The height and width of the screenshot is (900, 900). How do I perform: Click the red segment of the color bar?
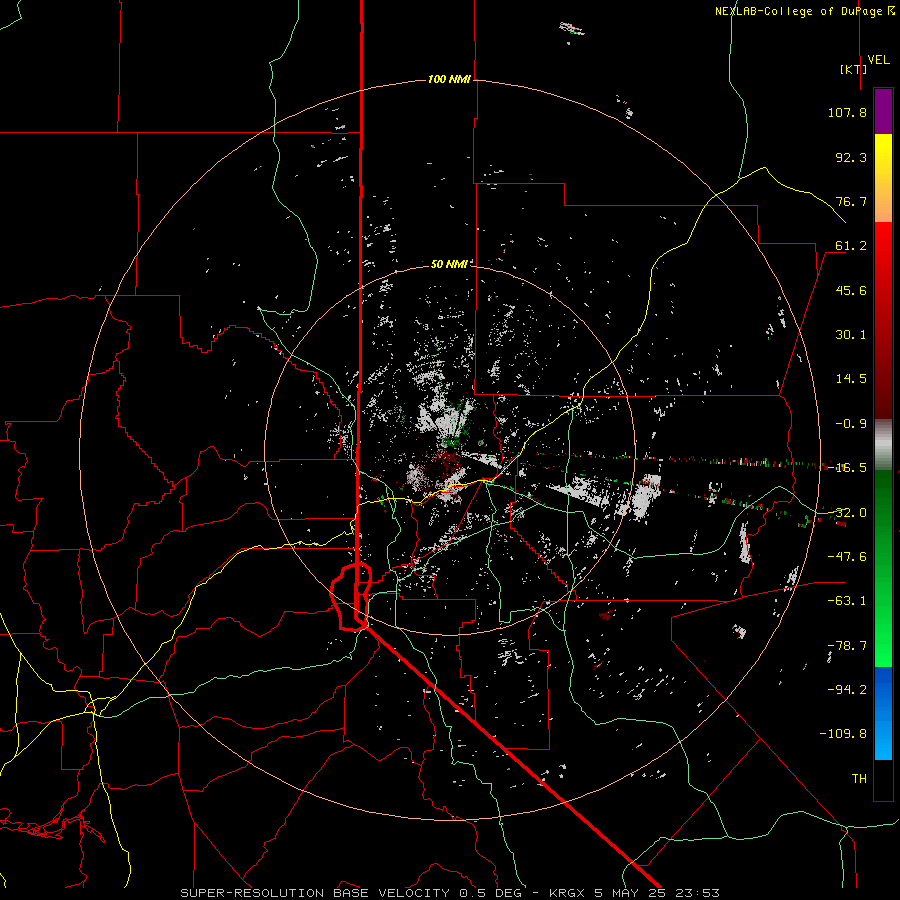coord(883,320)
